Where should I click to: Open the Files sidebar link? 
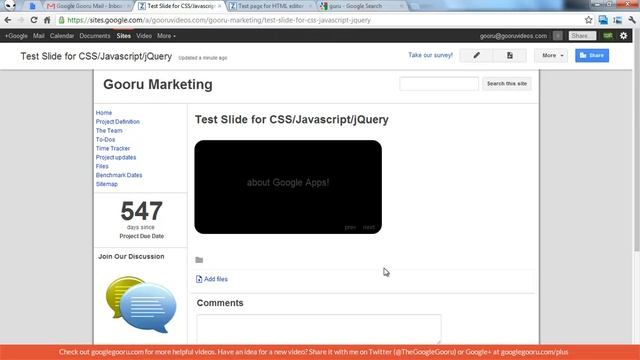pyautogui.click(x=102, y=167)
